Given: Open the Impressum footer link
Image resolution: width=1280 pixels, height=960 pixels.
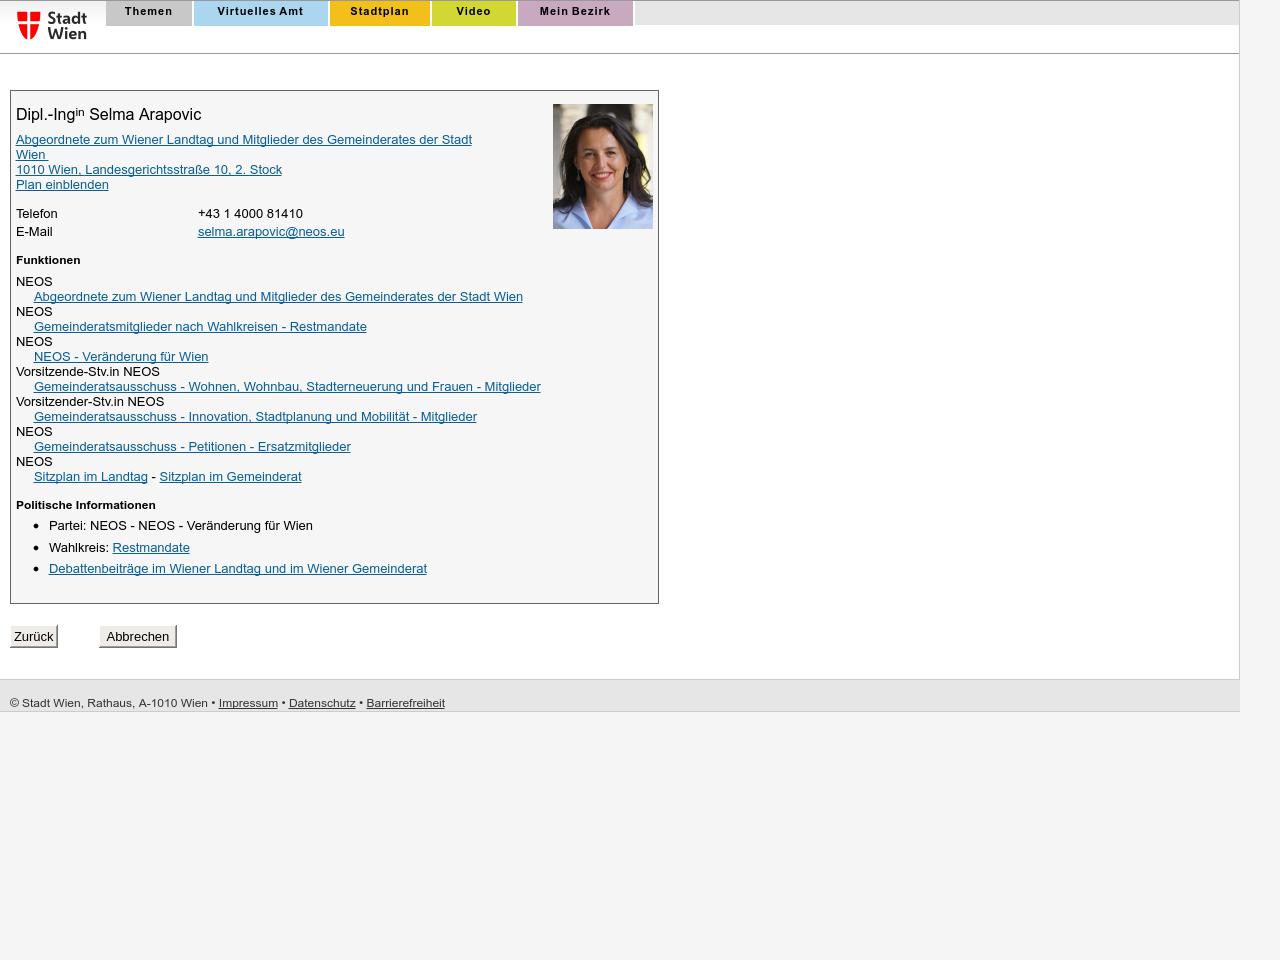Looking at the screenshot, I should (248, 703).
